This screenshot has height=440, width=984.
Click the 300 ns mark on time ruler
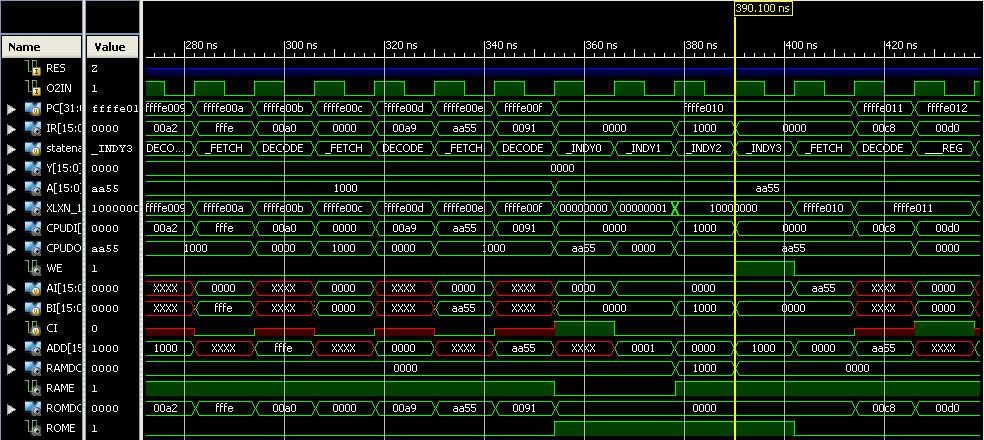(301, 45)
